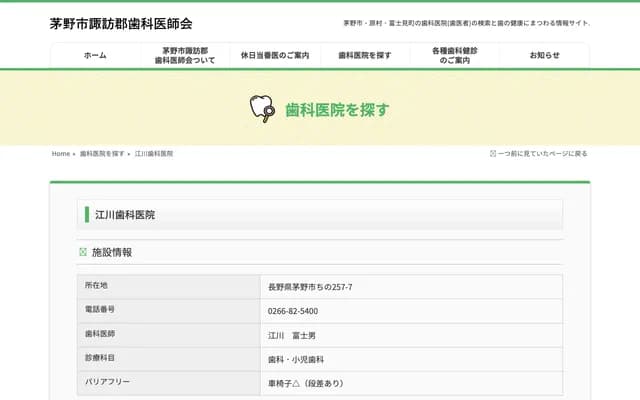Select address 長野県茅野市ちの257-7
The image size is (640, 400).
pyautogui.click(x=310, y=287)
